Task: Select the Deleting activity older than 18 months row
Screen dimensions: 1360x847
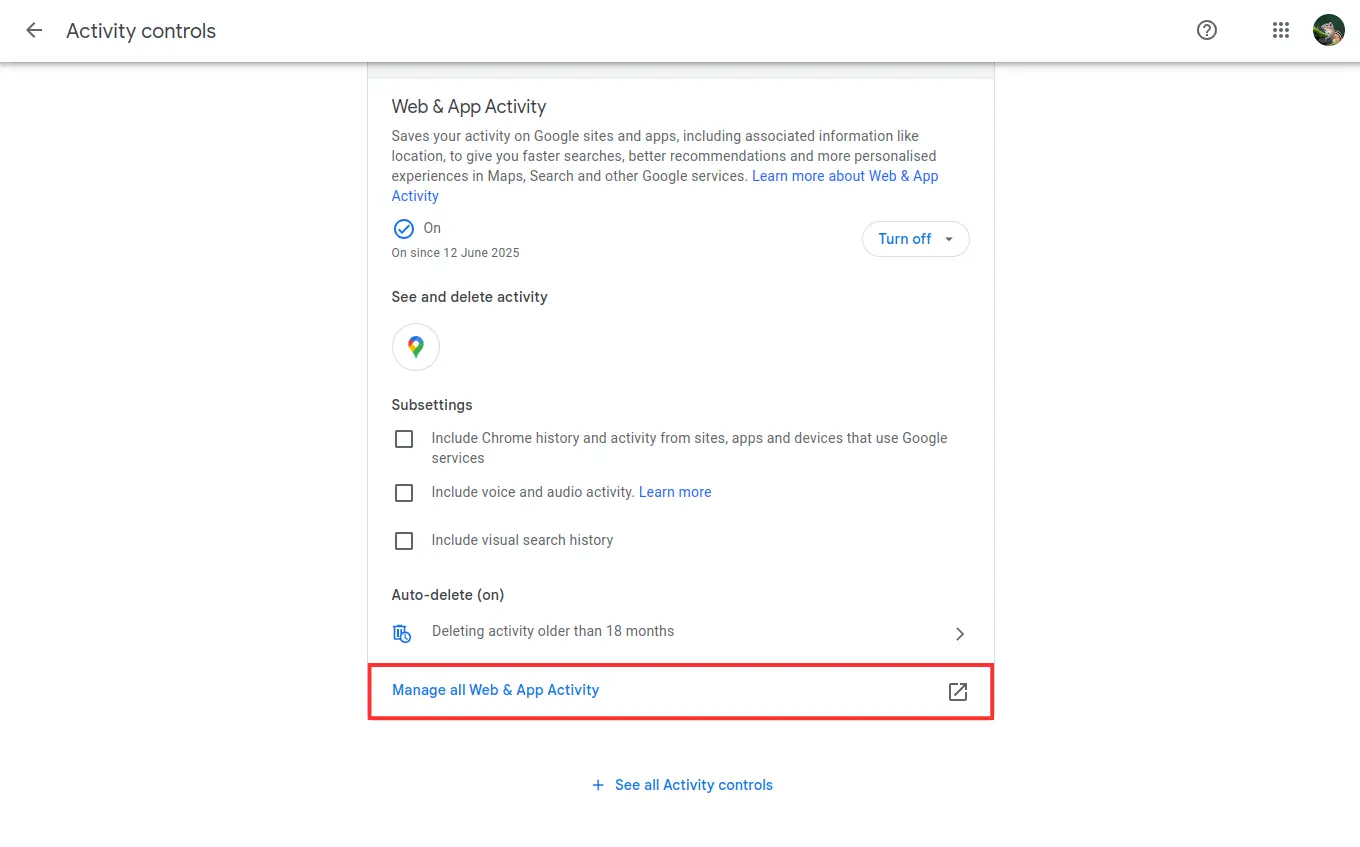Action: (553, 631)
